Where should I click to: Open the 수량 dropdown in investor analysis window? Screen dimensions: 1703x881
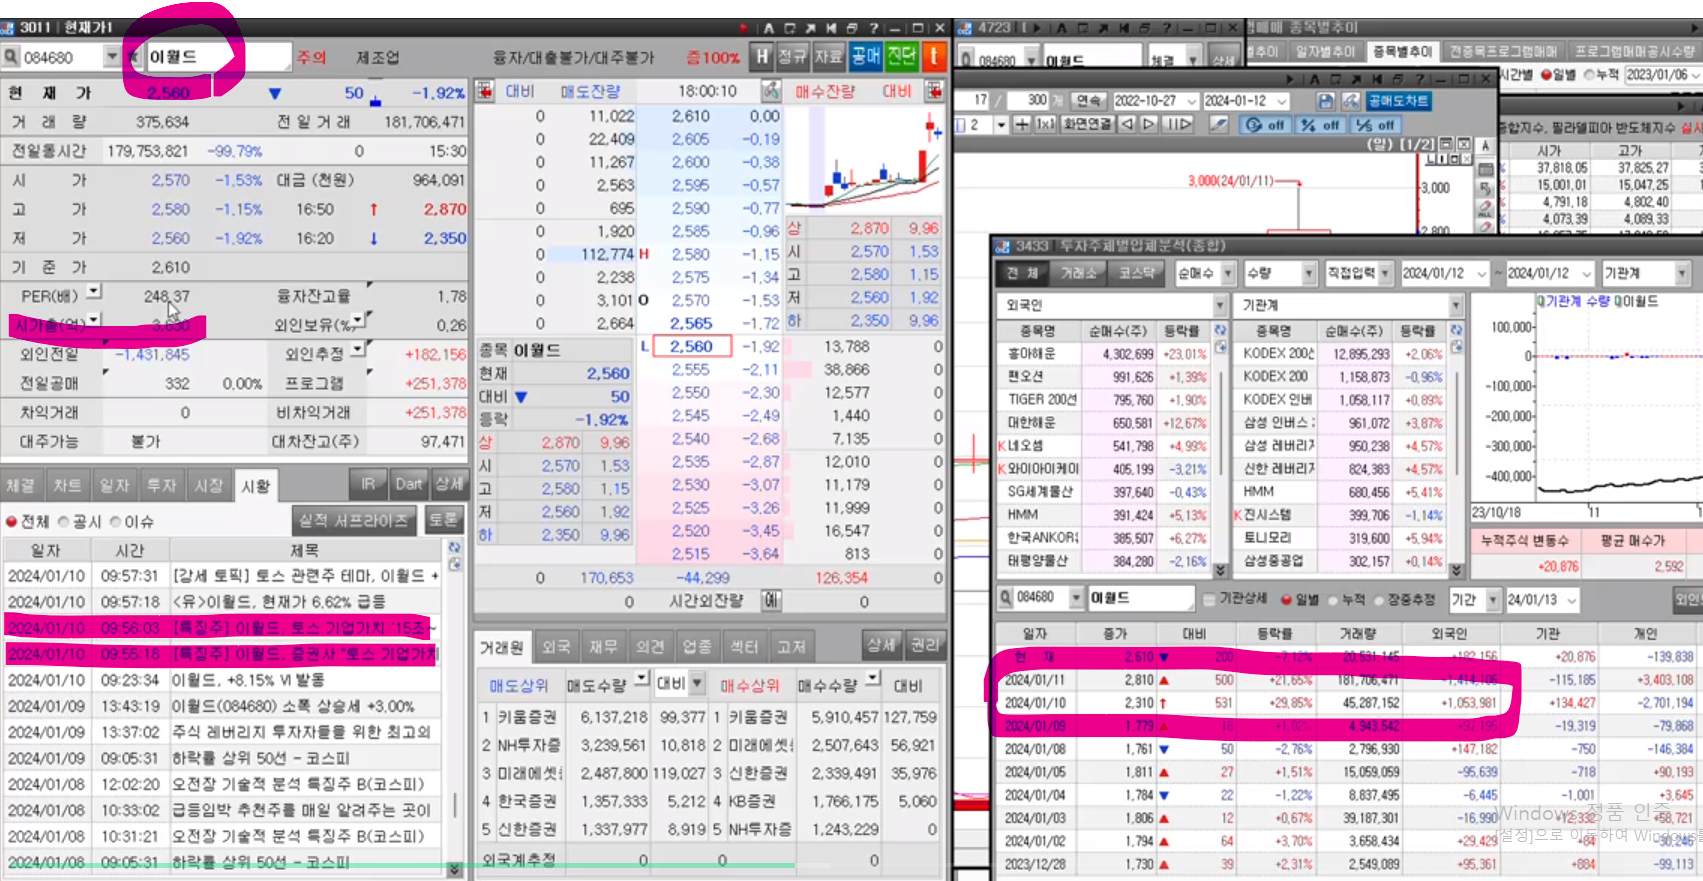[x=1308, y=273]
